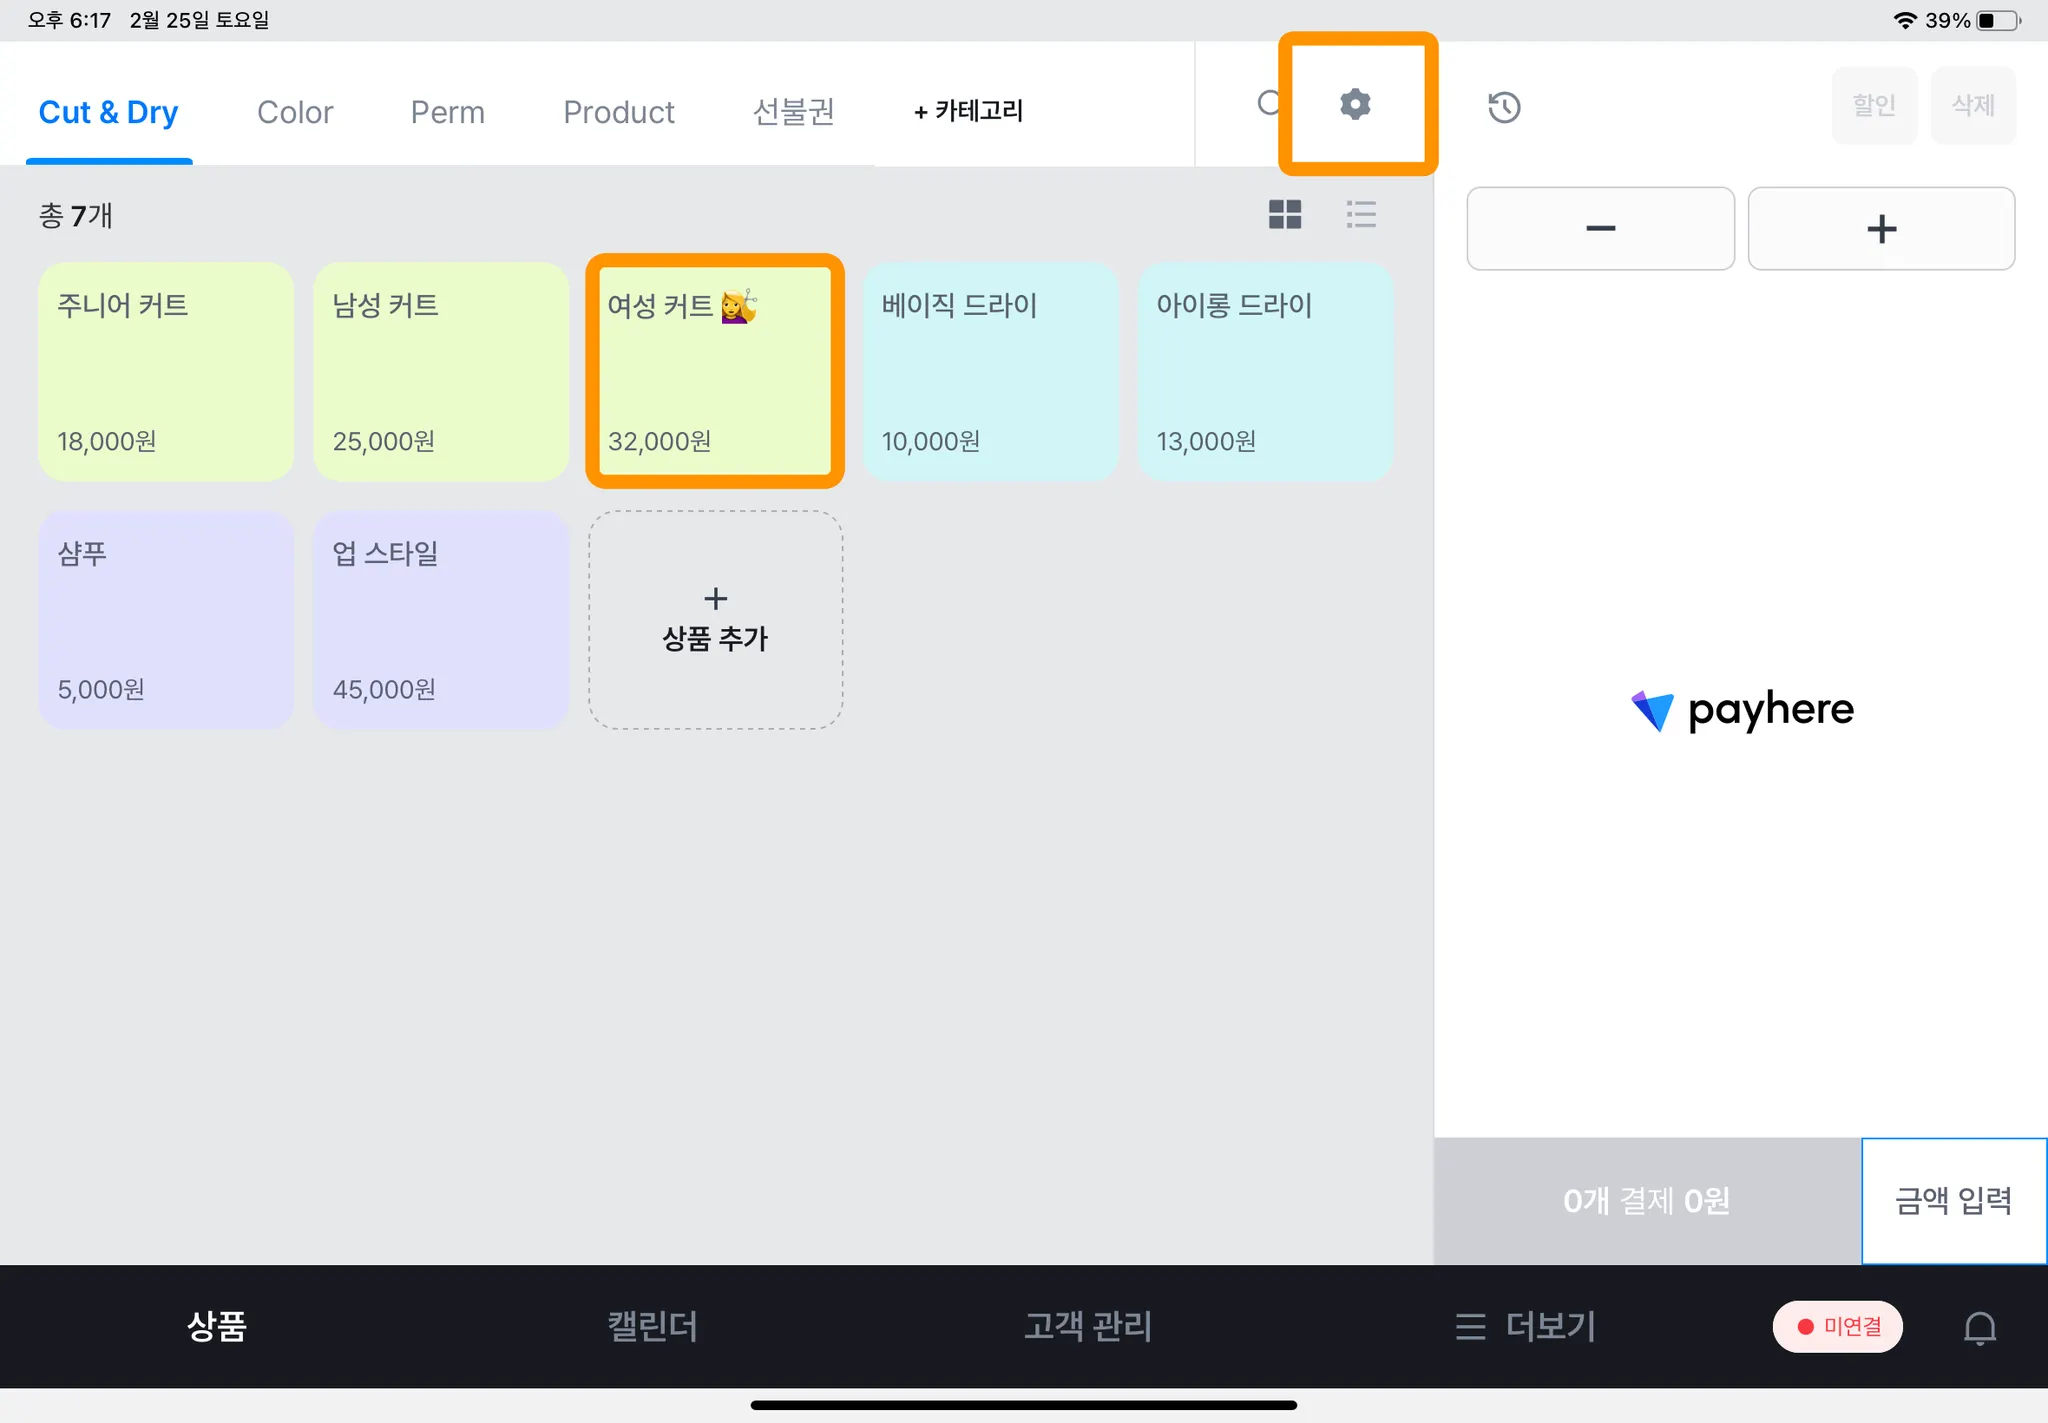
Task: Open the 더보기 hamburger menu
Action: click(x=1525, y=1327)
